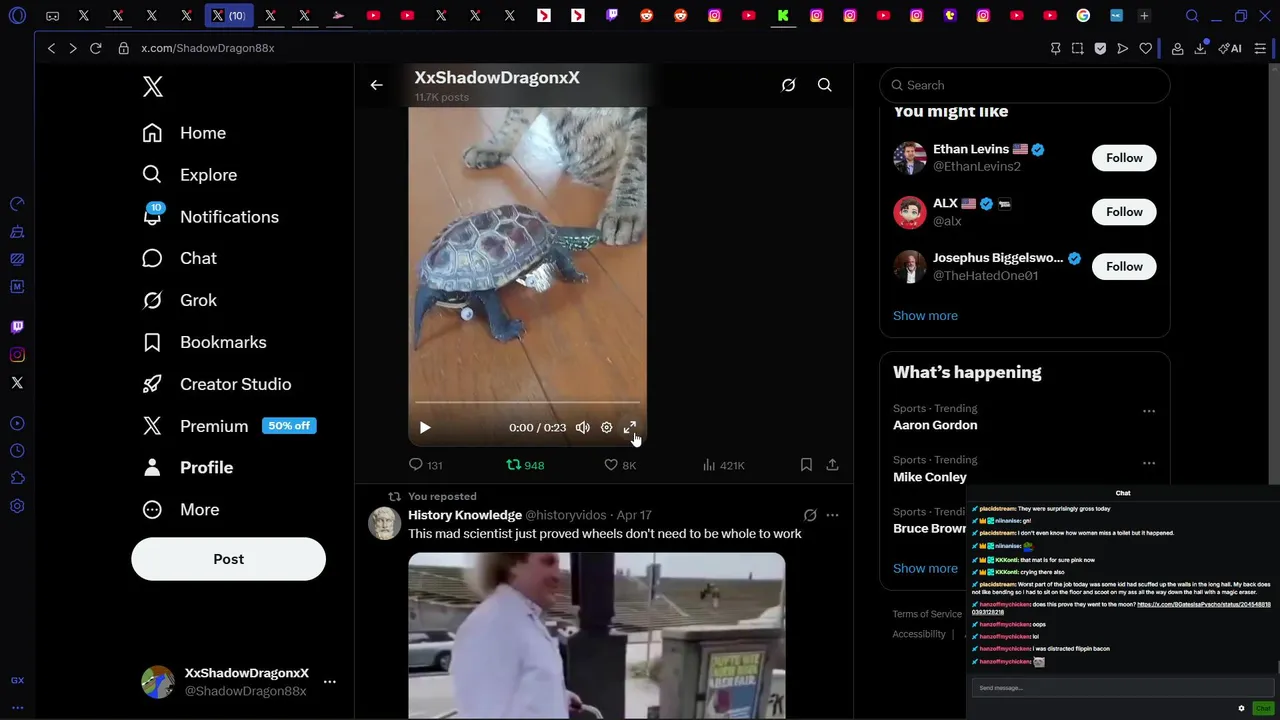Image resolution: width=1280 pixels, height=720 pixels.
Task: Switch to the Google browser tab
Action: [1083, 16]
